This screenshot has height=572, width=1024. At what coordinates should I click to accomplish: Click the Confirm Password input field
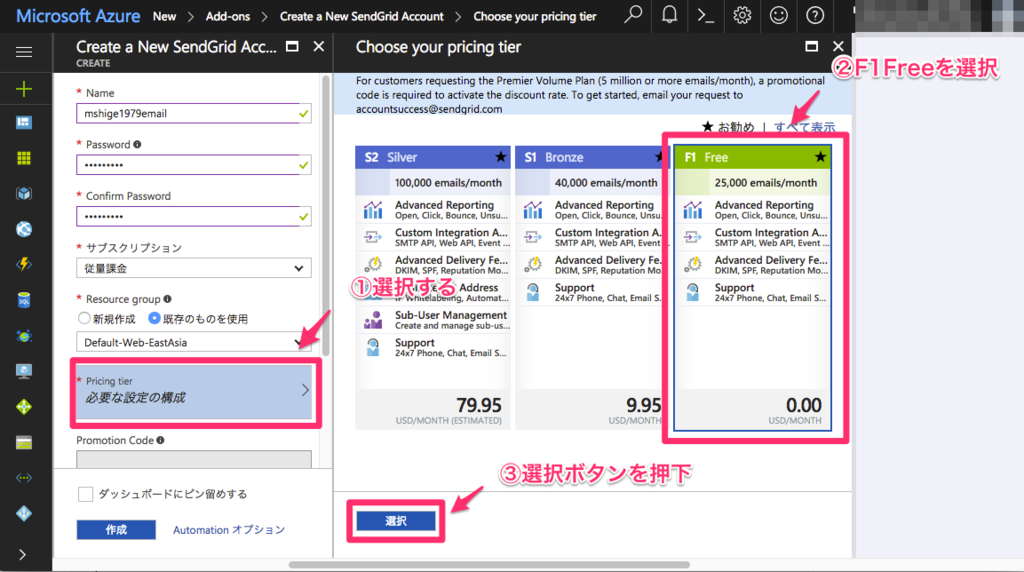coord(193,216)
